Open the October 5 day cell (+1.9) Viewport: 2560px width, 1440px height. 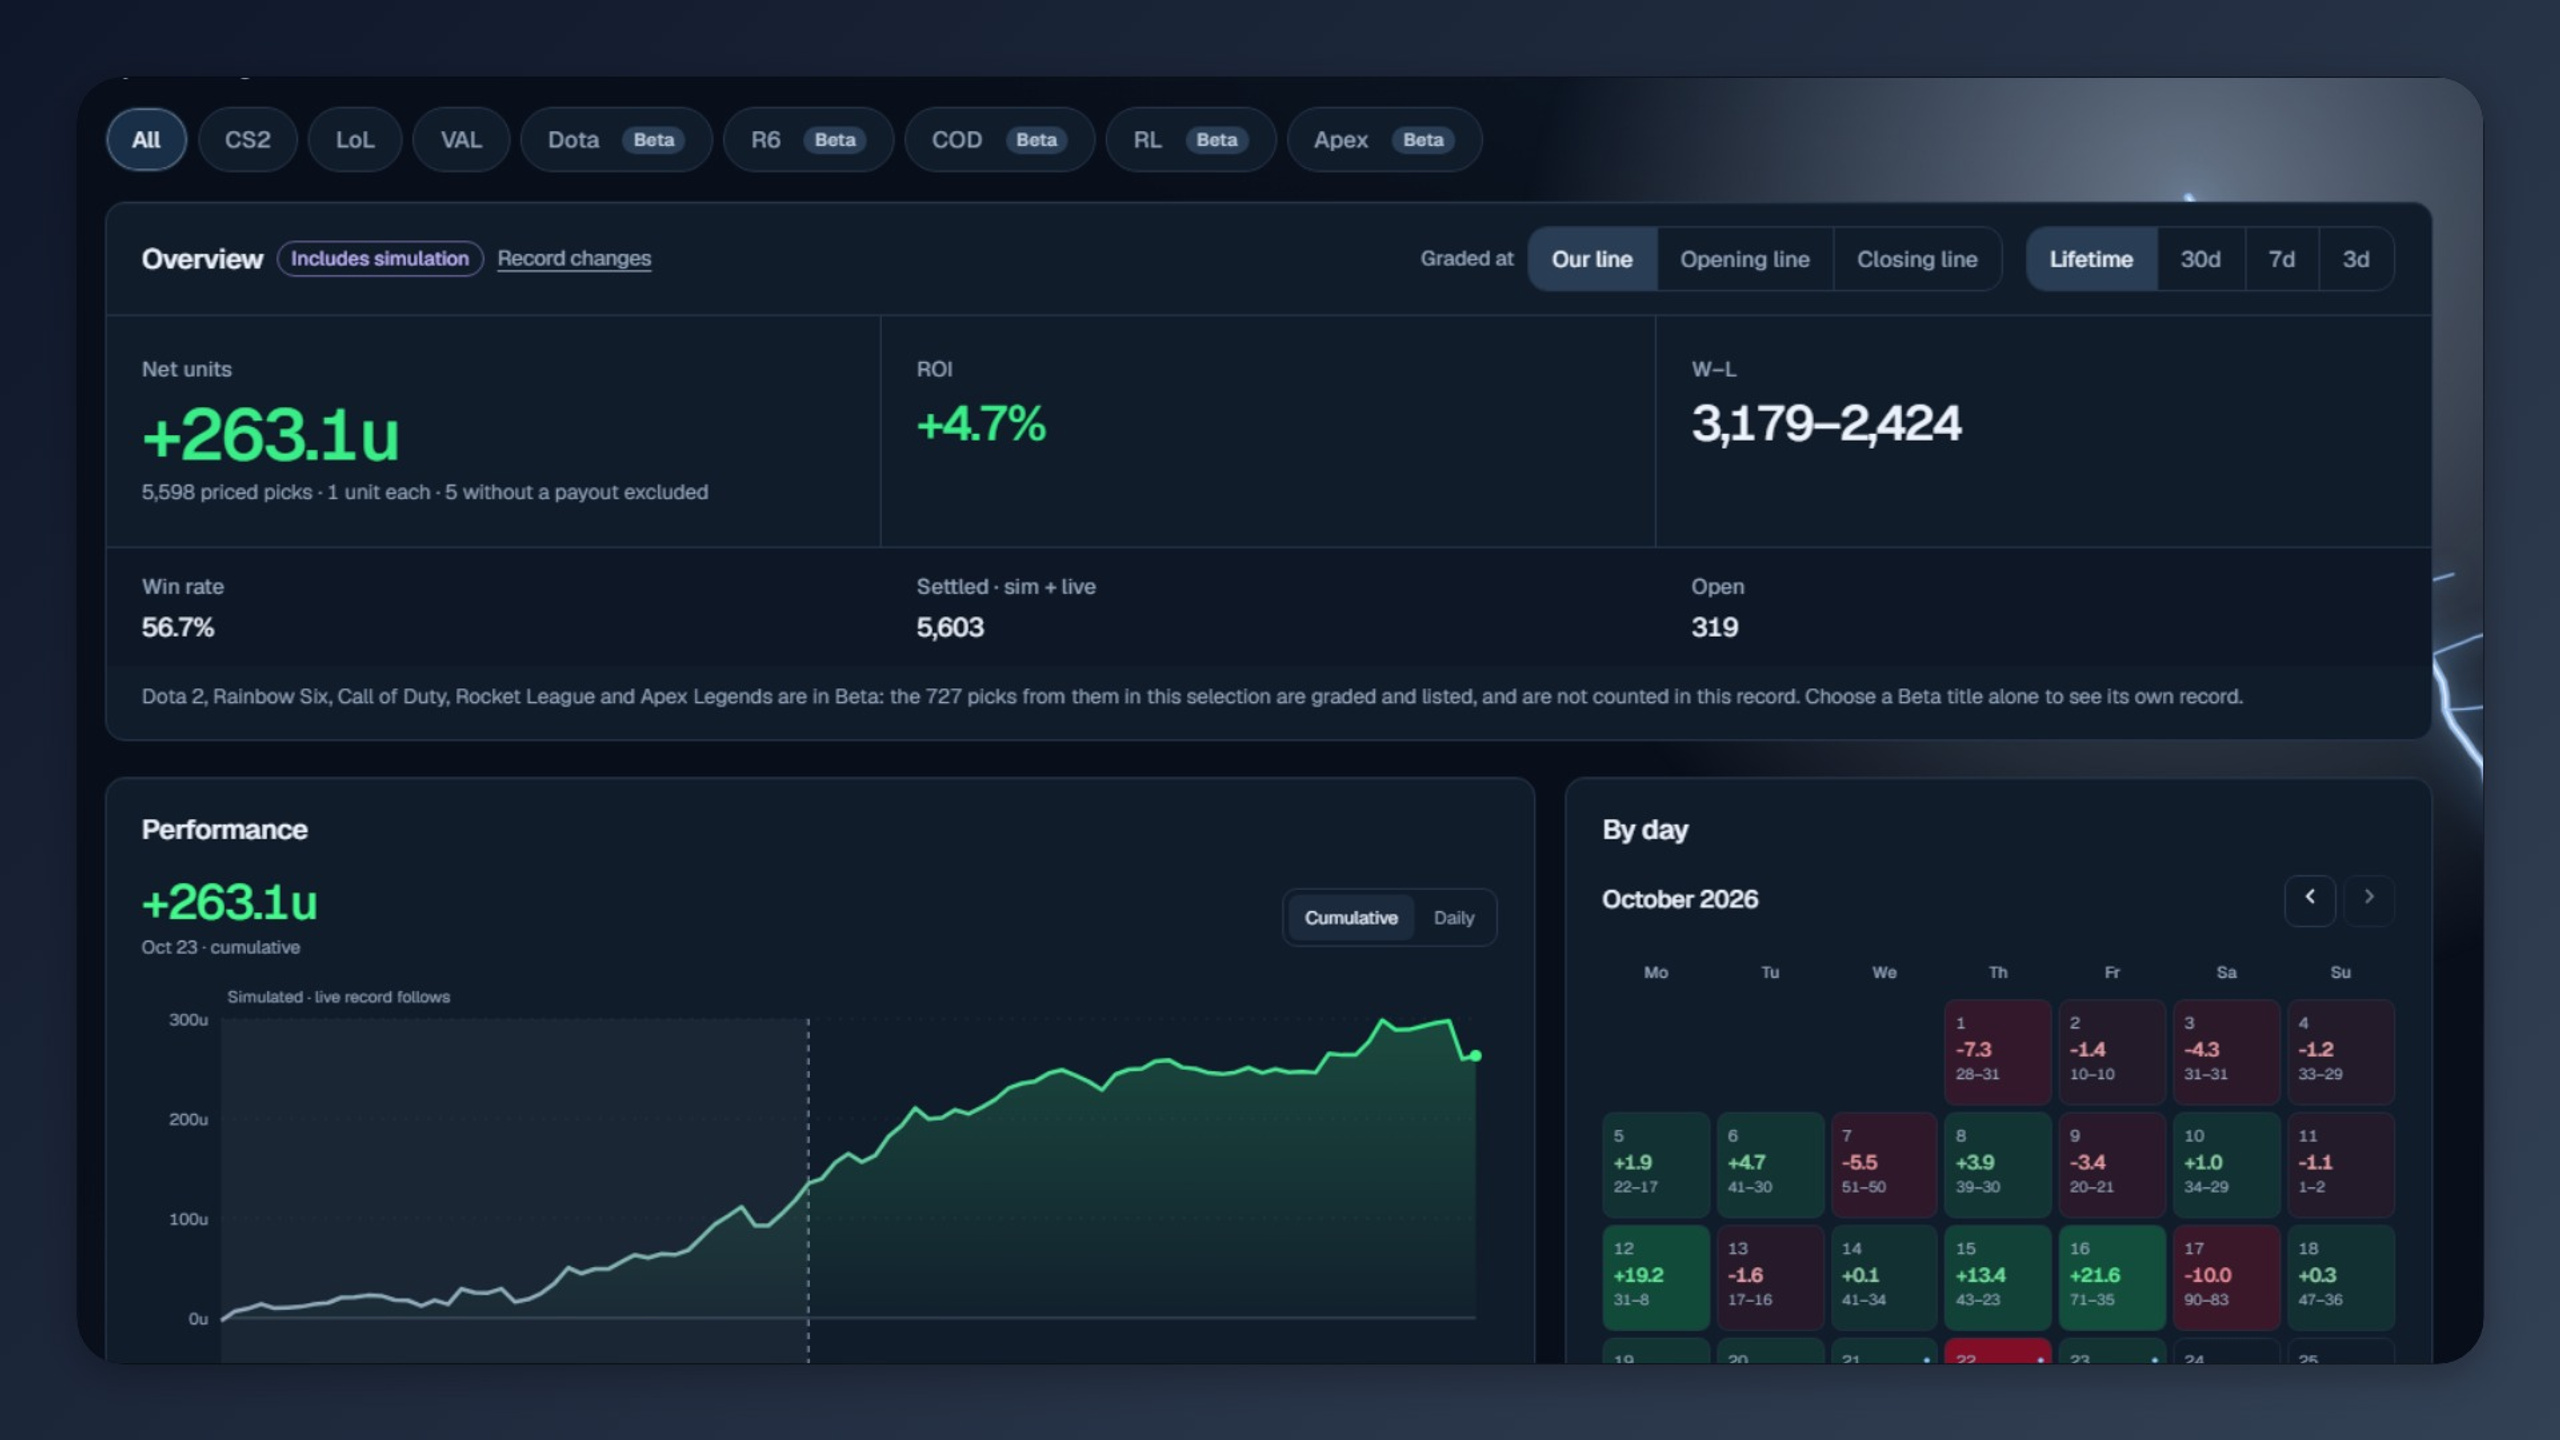(x=1656, y=1164)
